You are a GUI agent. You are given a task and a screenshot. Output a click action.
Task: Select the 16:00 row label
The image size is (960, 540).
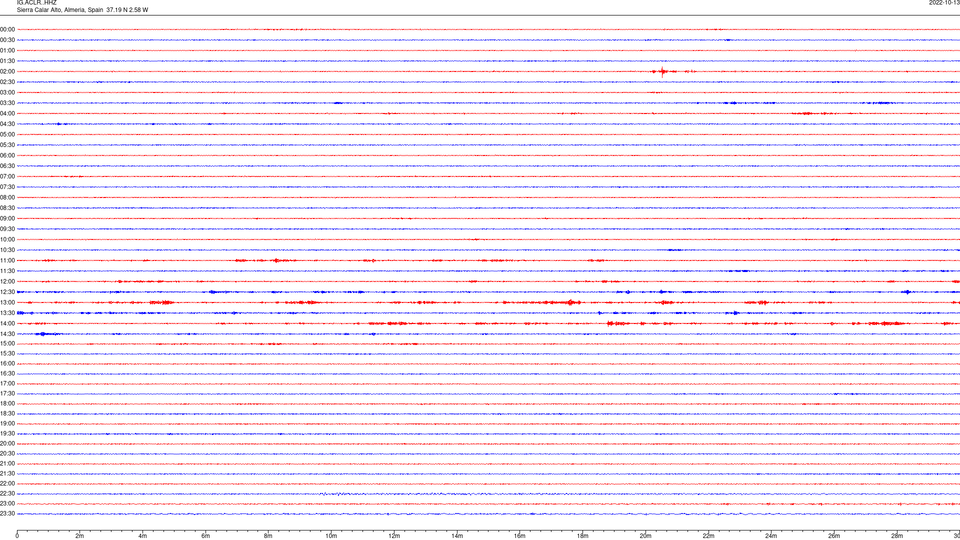(7, 364)
